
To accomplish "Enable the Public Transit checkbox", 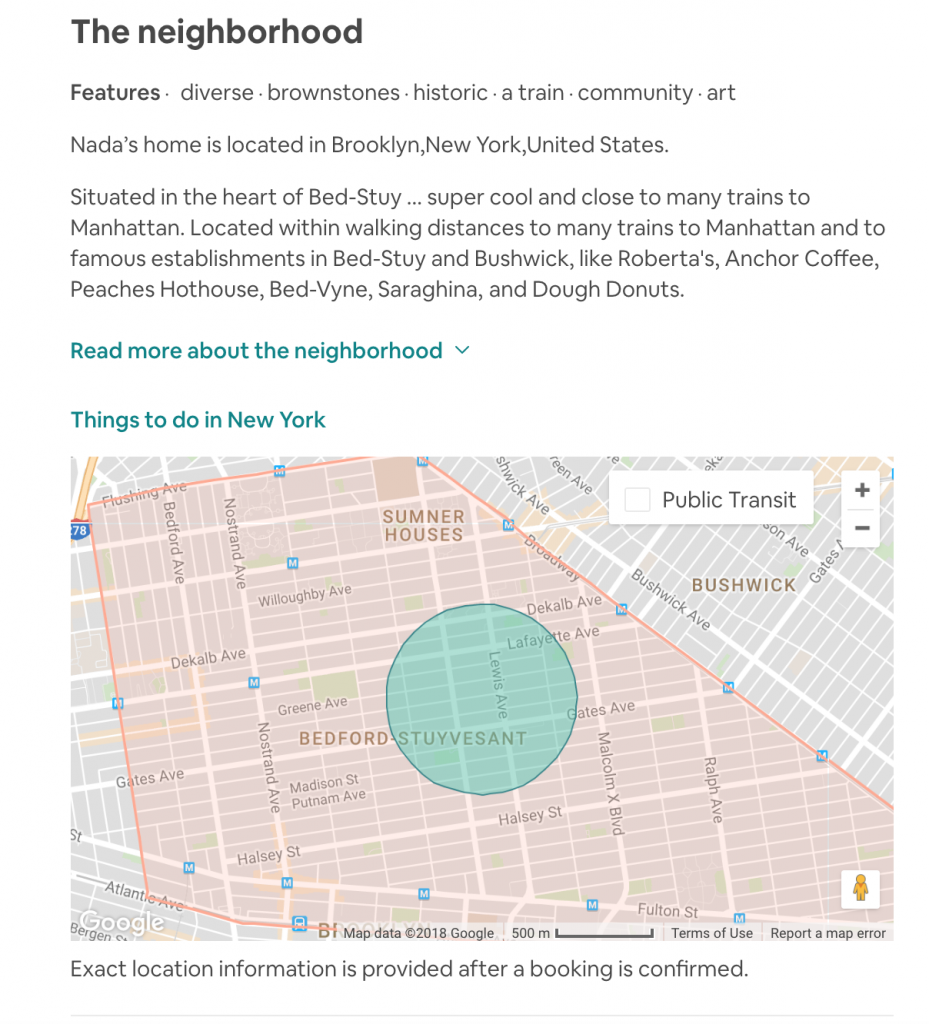I will click(637, 500).
